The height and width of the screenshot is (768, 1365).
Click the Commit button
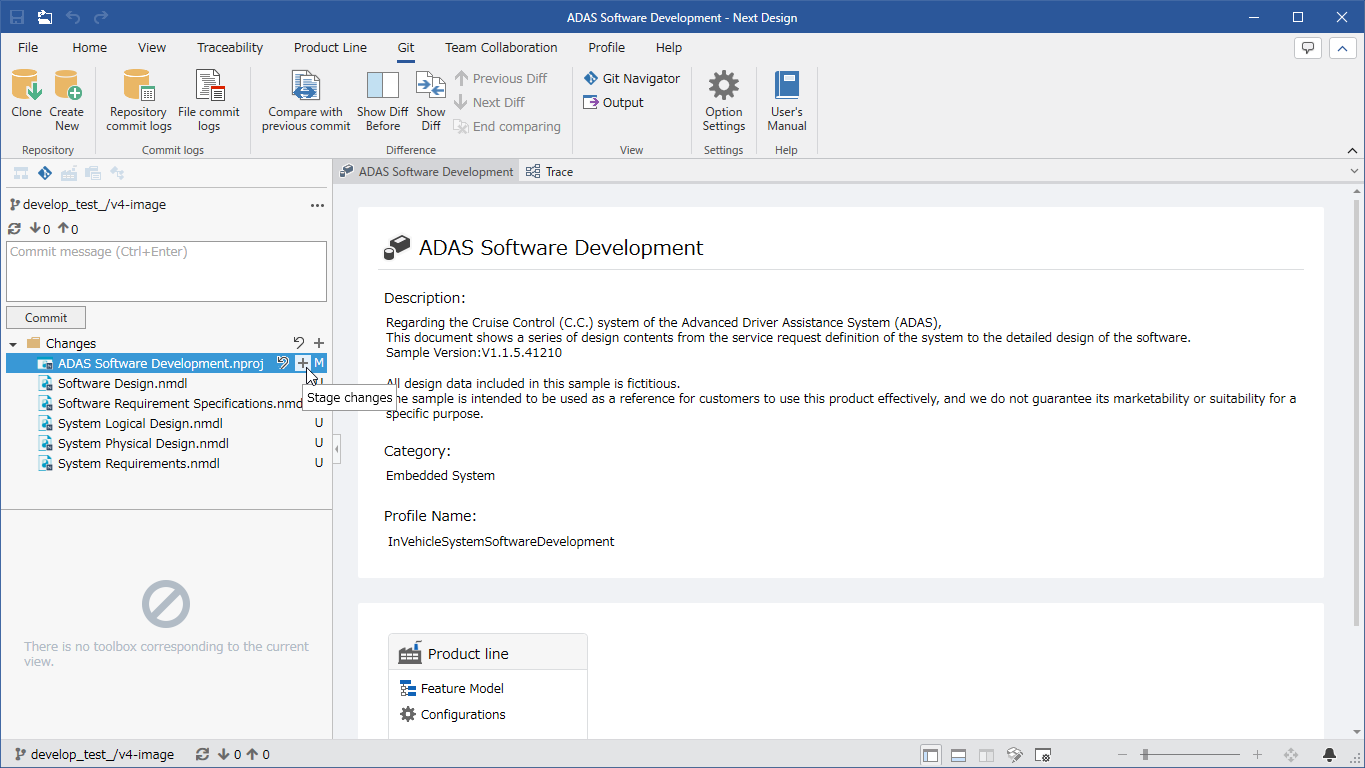(x=46, y=317)
